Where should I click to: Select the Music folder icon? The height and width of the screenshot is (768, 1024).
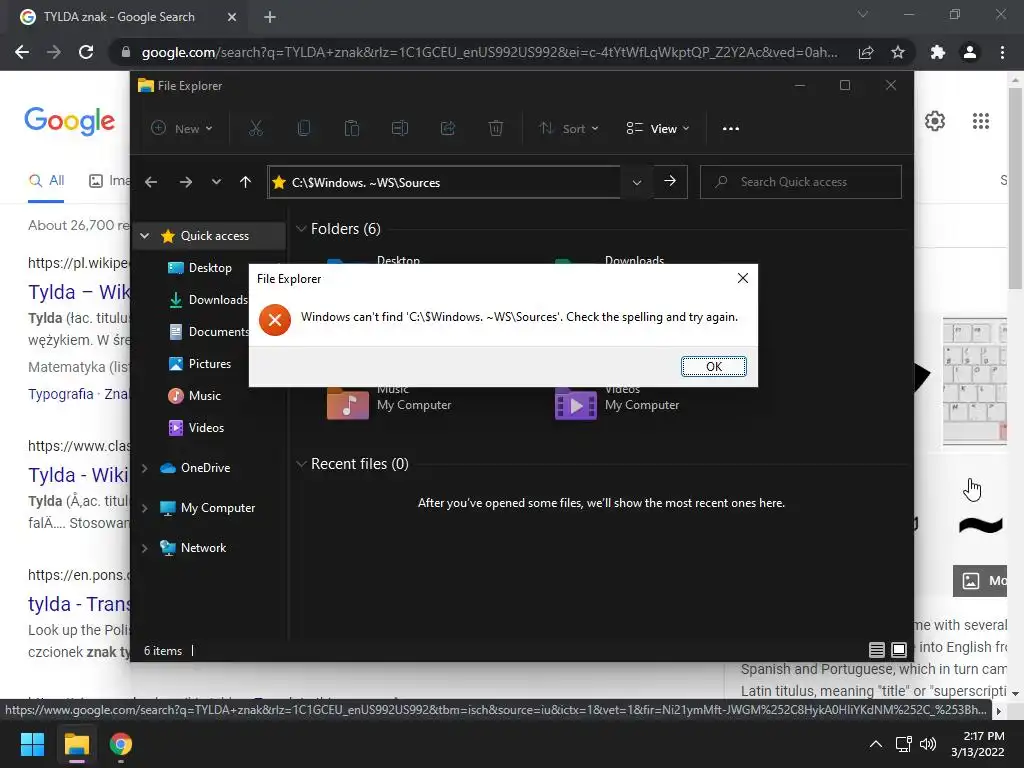[347, 404]
